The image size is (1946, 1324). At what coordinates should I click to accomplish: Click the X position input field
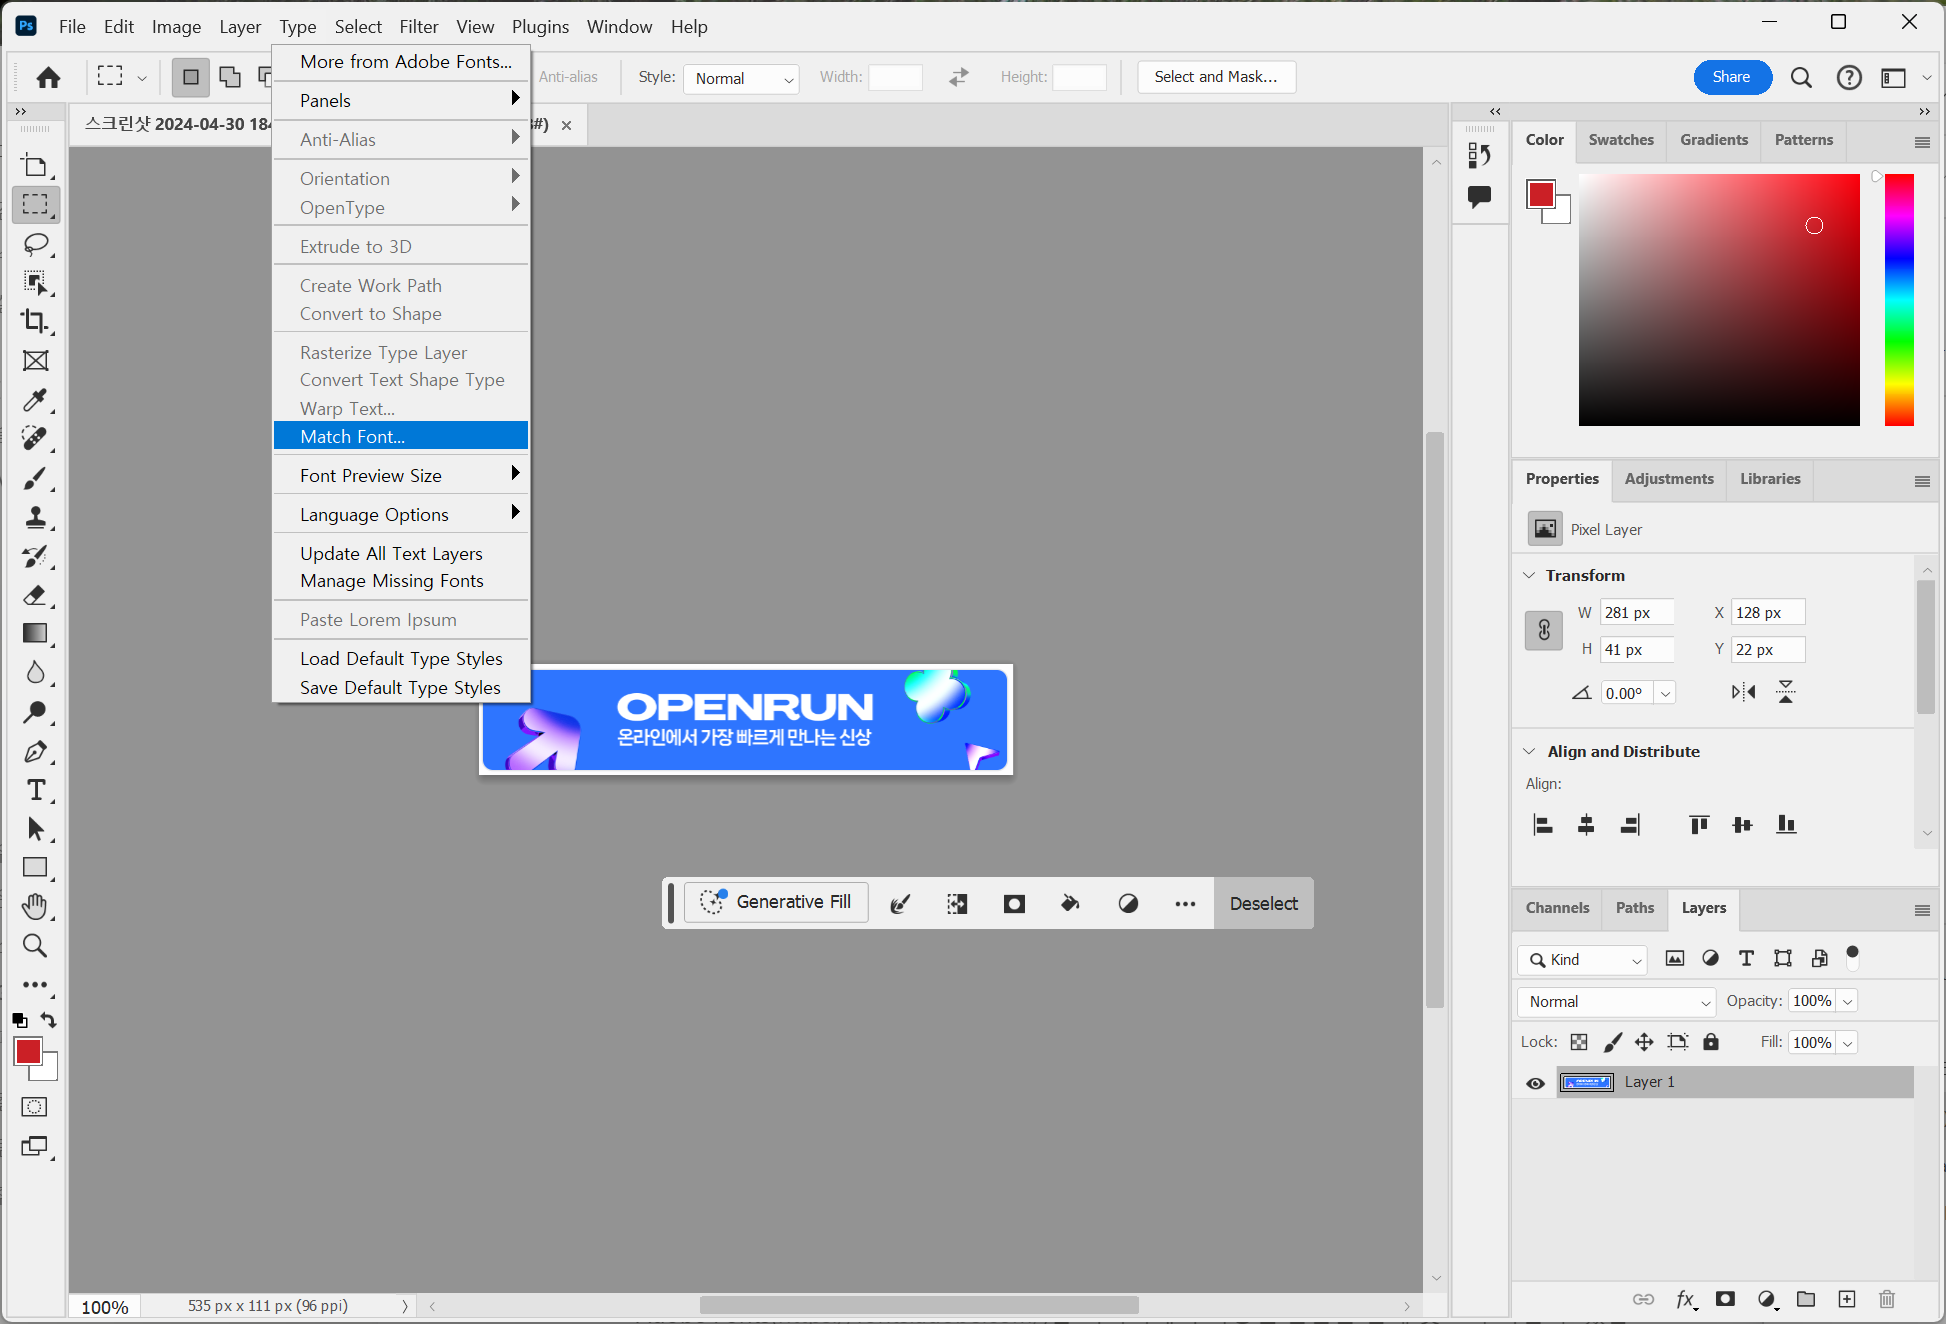[1767, 613]
